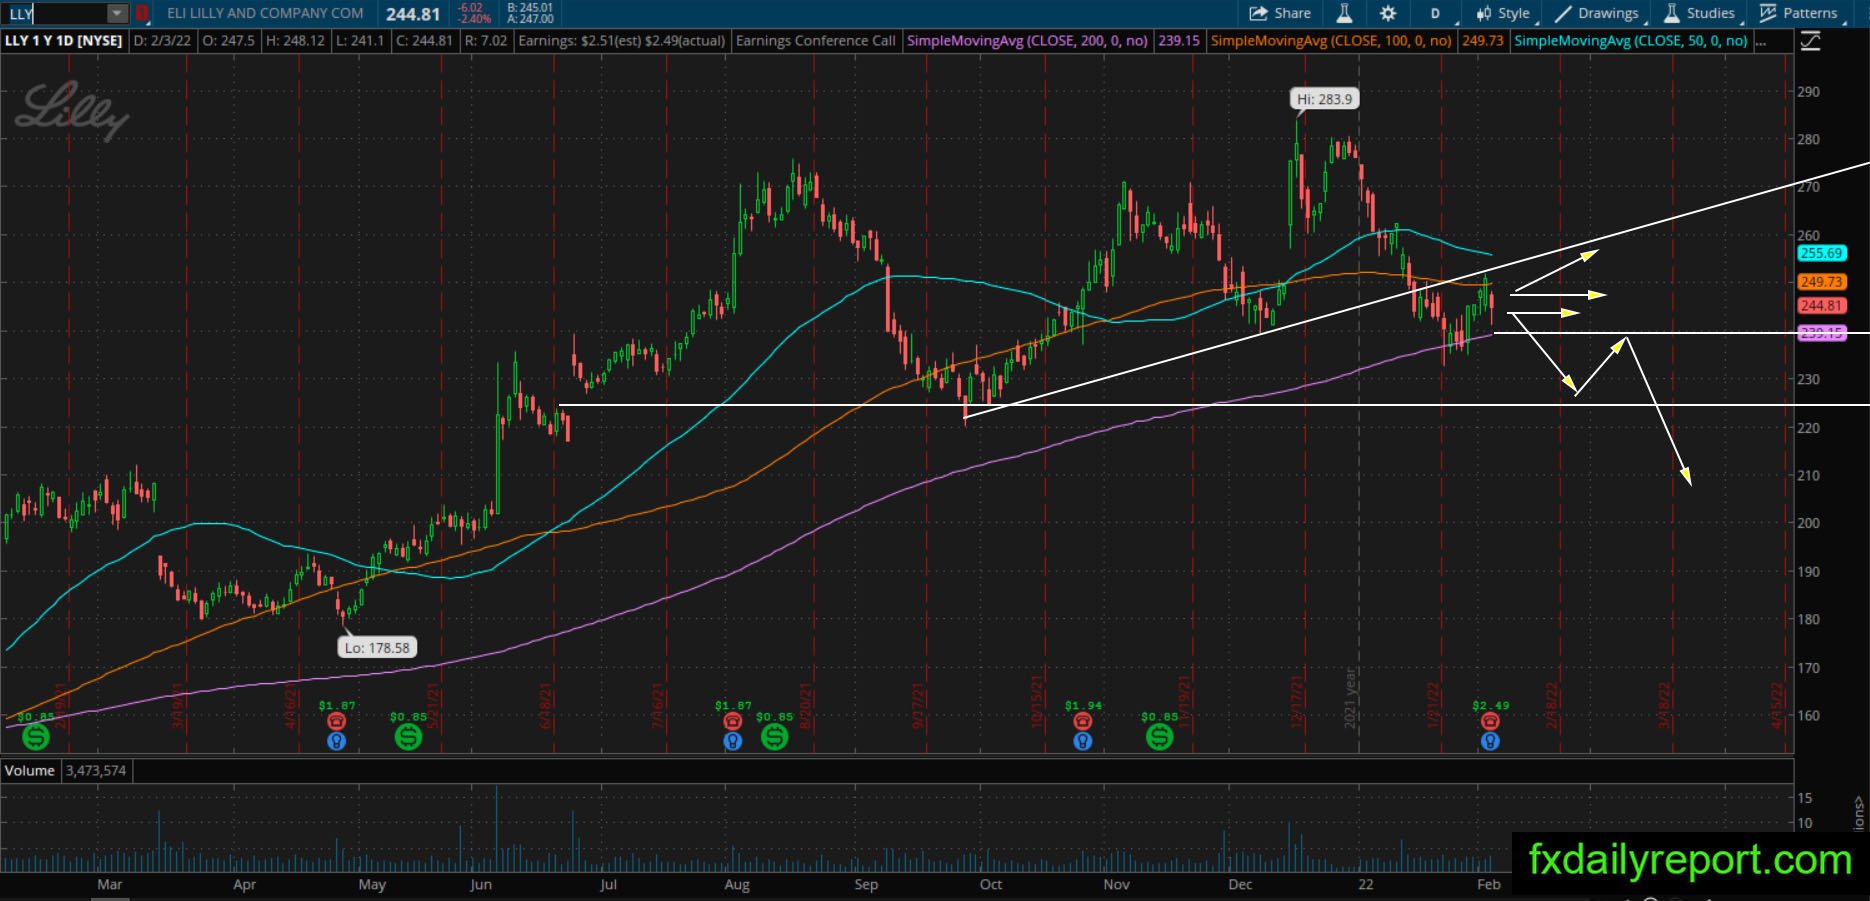Click blue conference call icon near August
This screenshot has width=1870, height=901.
(733, 741)
